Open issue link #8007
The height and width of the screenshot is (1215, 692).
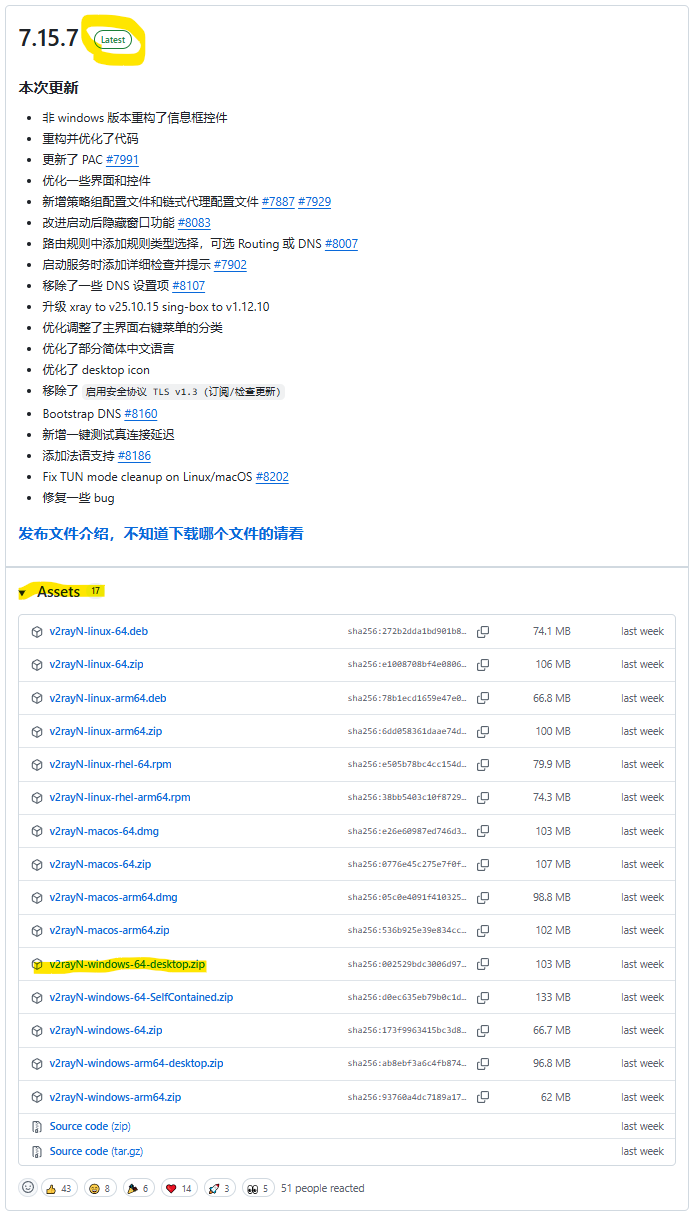pyautogui.click(x=341, y=244)
